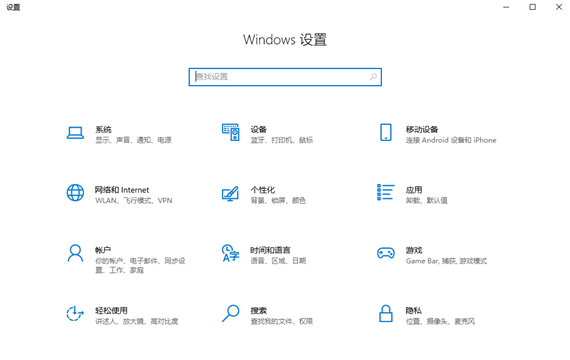Open the 系统 laptop icon
Screen dimensions: 570x360
point(75,133)
